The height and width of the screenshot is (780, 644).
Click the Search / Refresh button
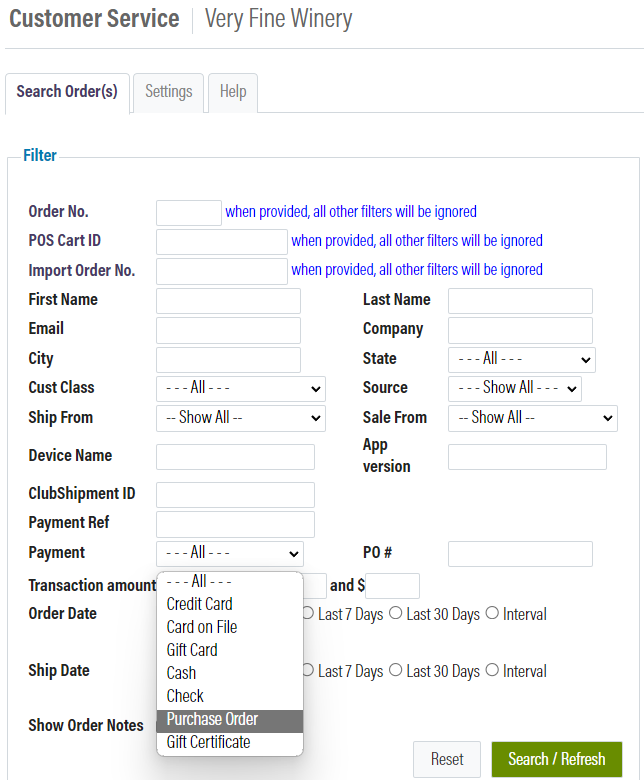(556, 760)
